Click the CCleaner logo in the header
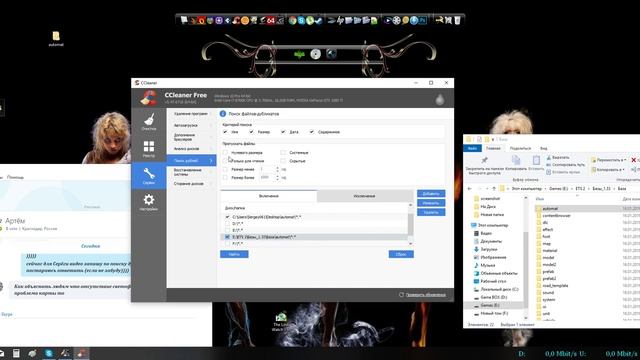This screenshot has width=640, height=360. pyautogui.click(x=149, y=98)
